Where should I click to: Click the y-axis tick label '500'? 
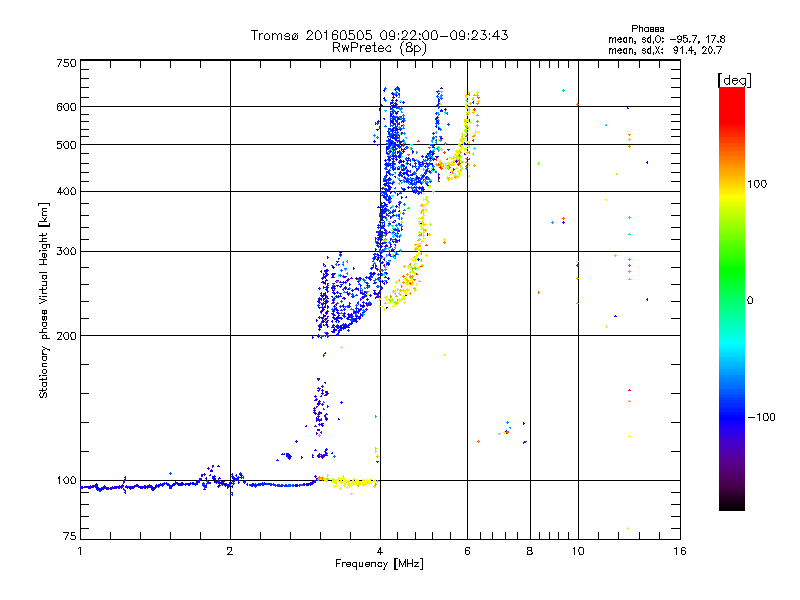pyautogui.click(x=66, y=145)
